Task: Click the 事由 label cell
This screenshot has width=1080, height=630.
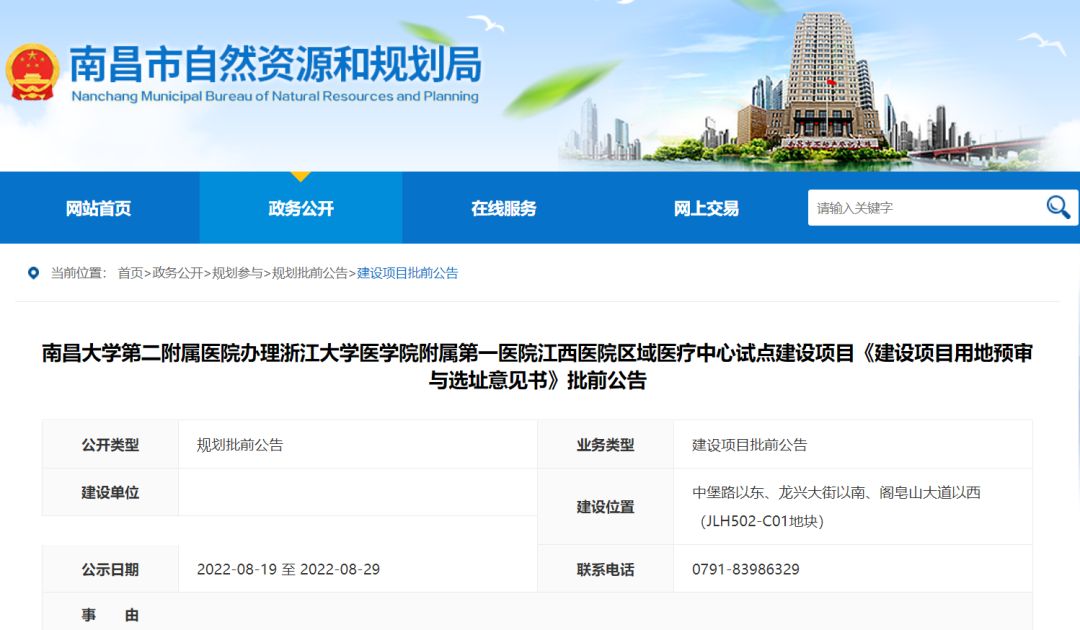Action: tap(110, 614)
